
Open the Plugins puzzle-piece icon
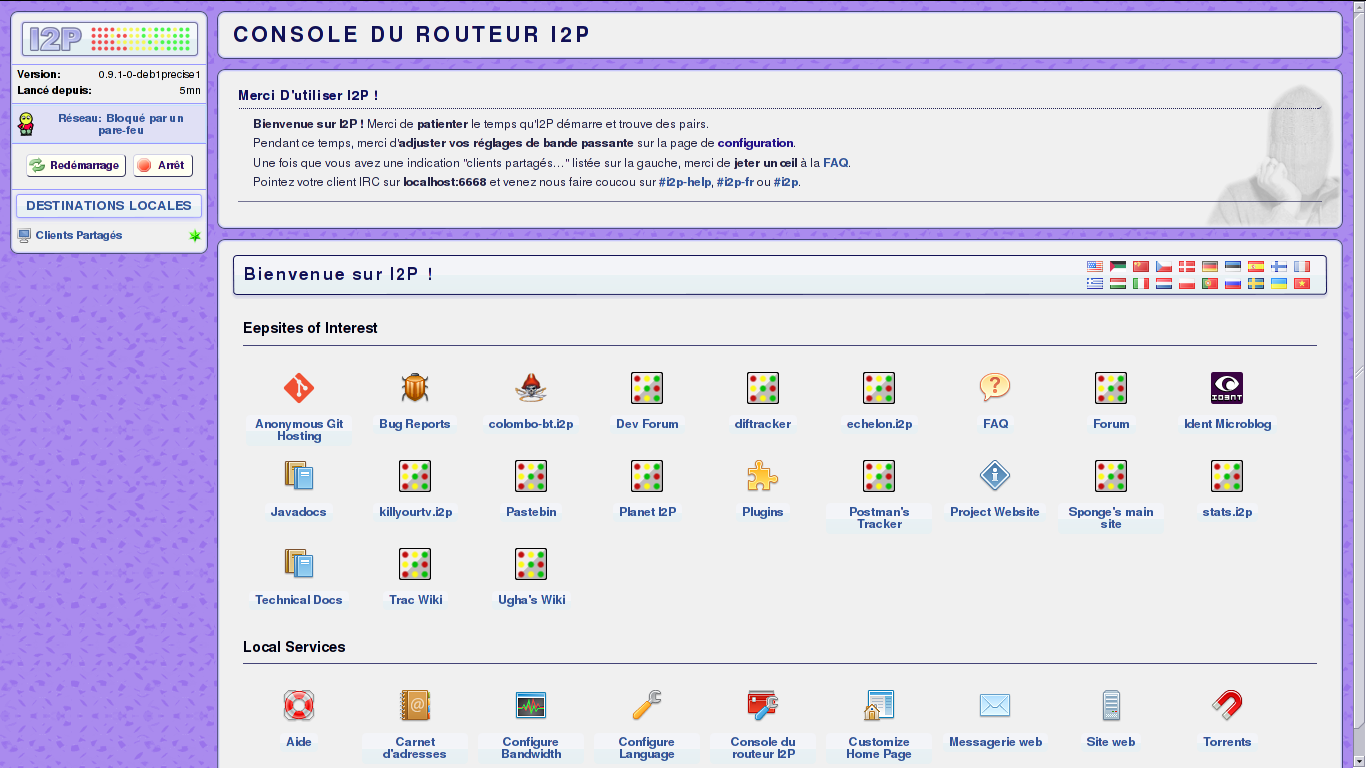tap(763, 475)
